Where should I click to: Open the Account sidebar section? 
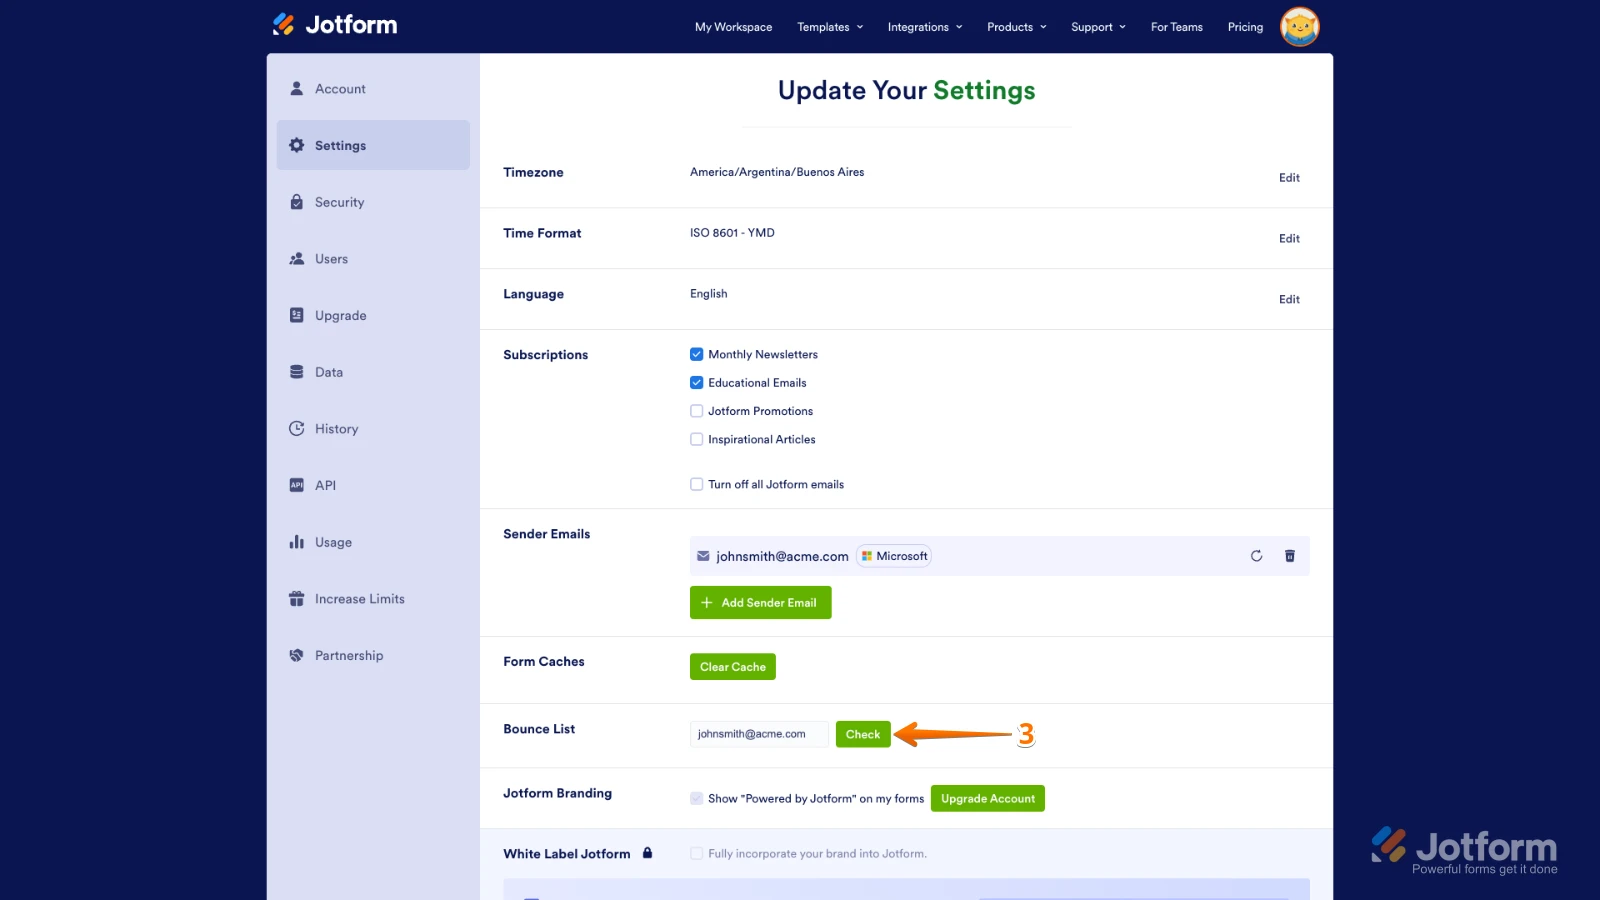(373, 89)
